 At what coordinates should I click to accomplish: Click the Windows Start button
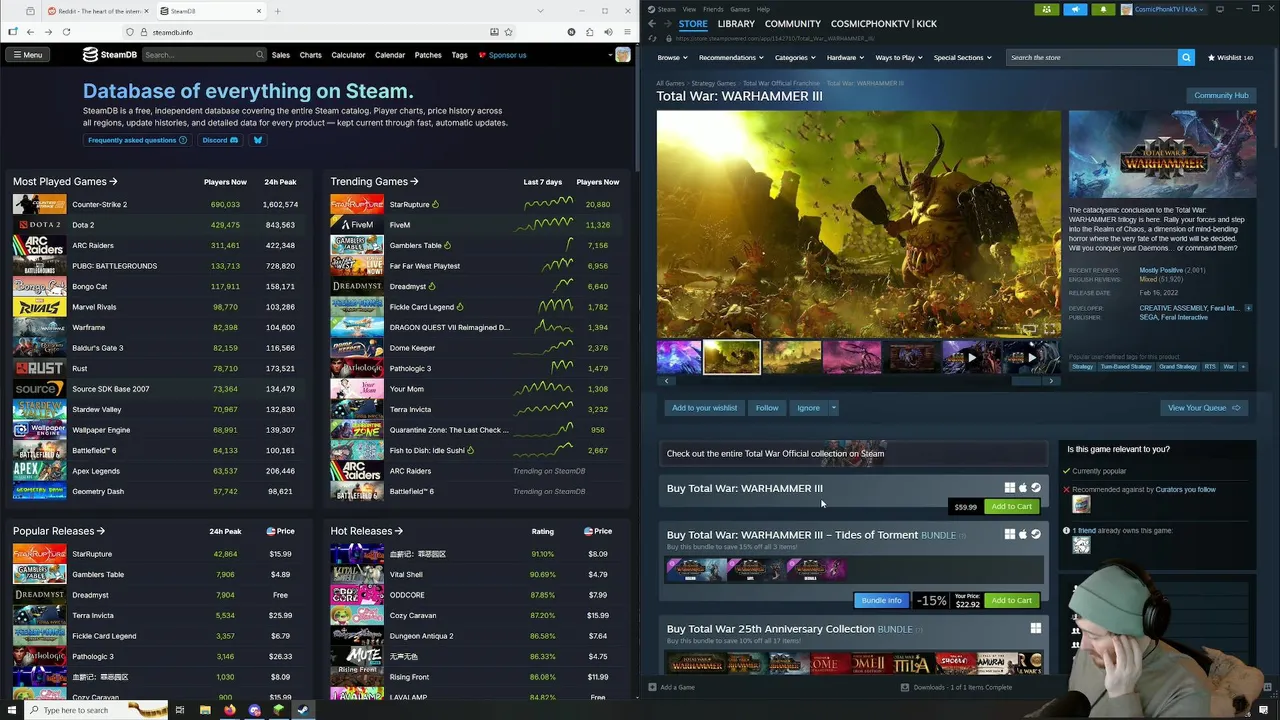point(12,710)
